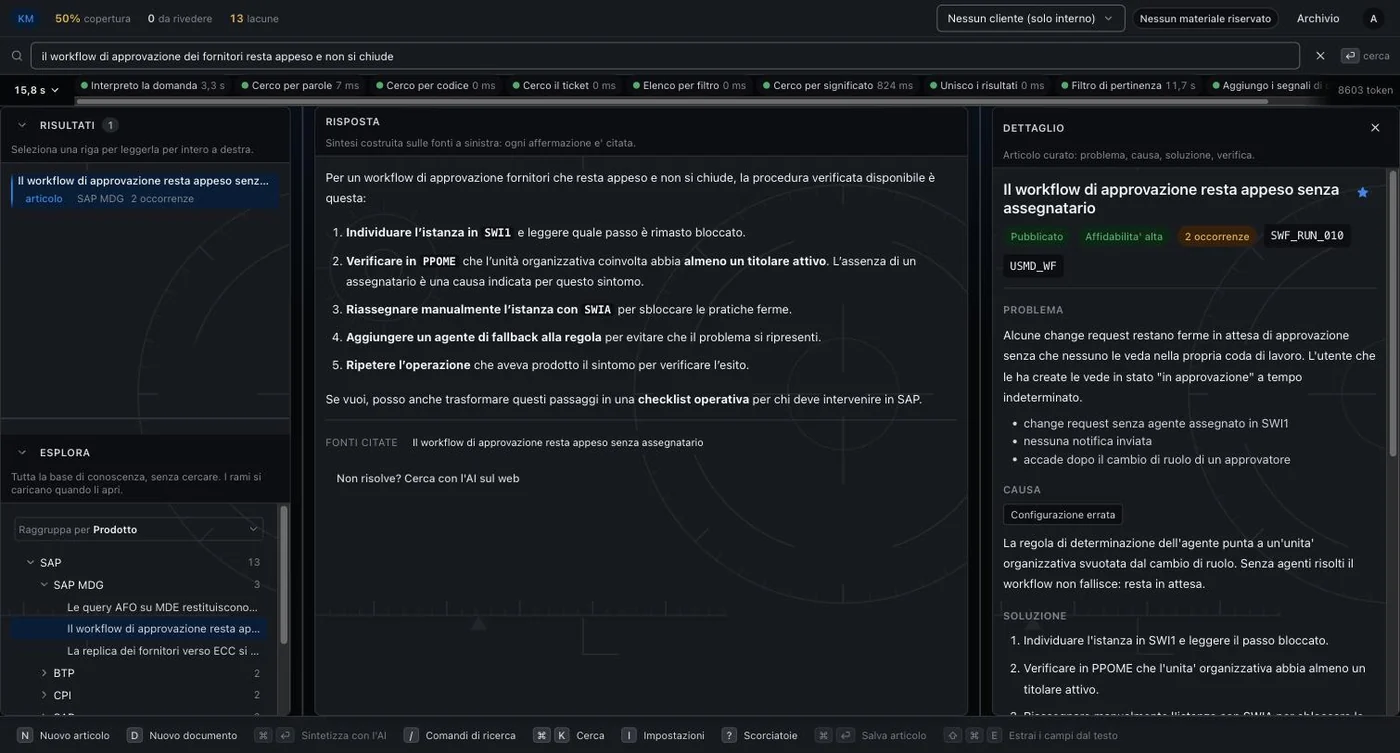
Task: Open tree item 'Le query AFO su MDE'
Action: pyautogui.click(x=162, y=607)
